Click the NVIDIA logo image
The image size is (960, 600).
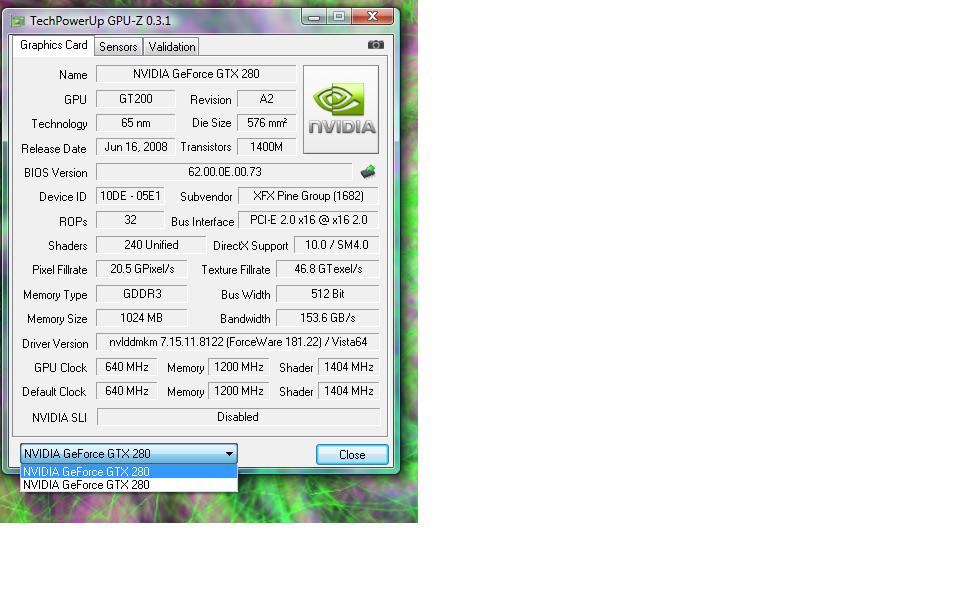[341, 110]
